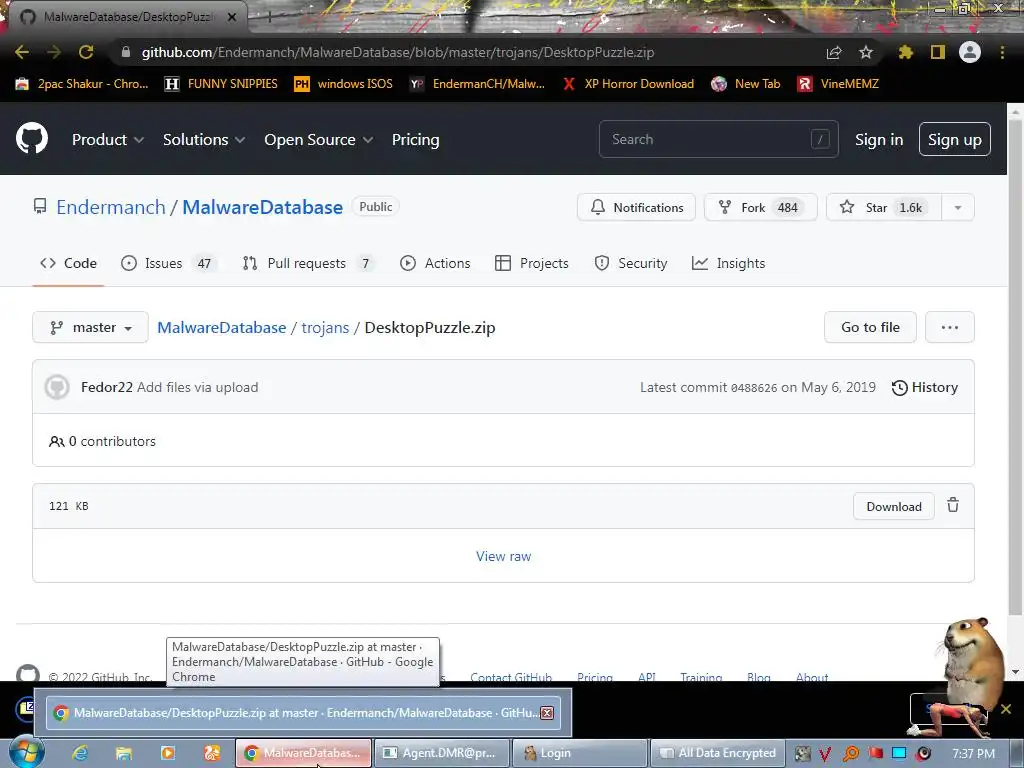Viewport: 1024px width, 768px height.
Task: Click the commit hash 0488626
Action: coord(754,388)
